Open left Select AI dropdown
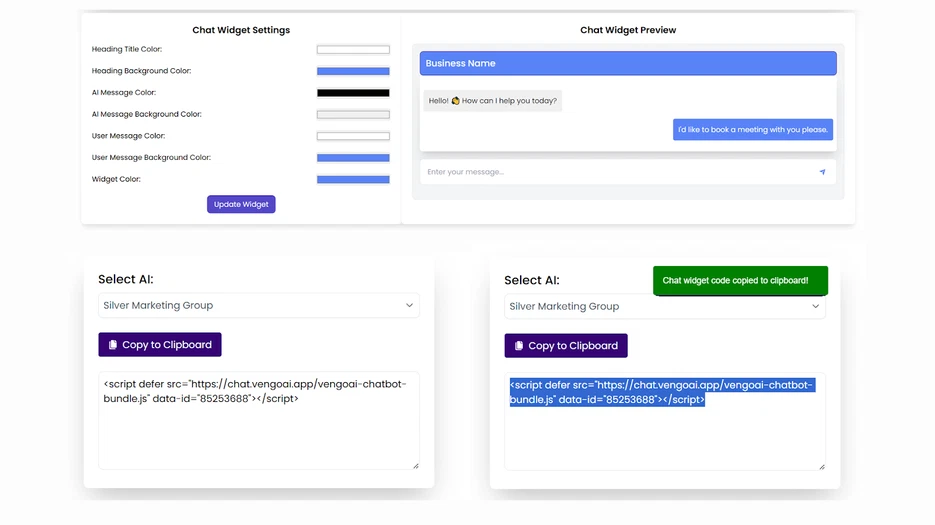935x525 pixels. click(x=258, y=305)
